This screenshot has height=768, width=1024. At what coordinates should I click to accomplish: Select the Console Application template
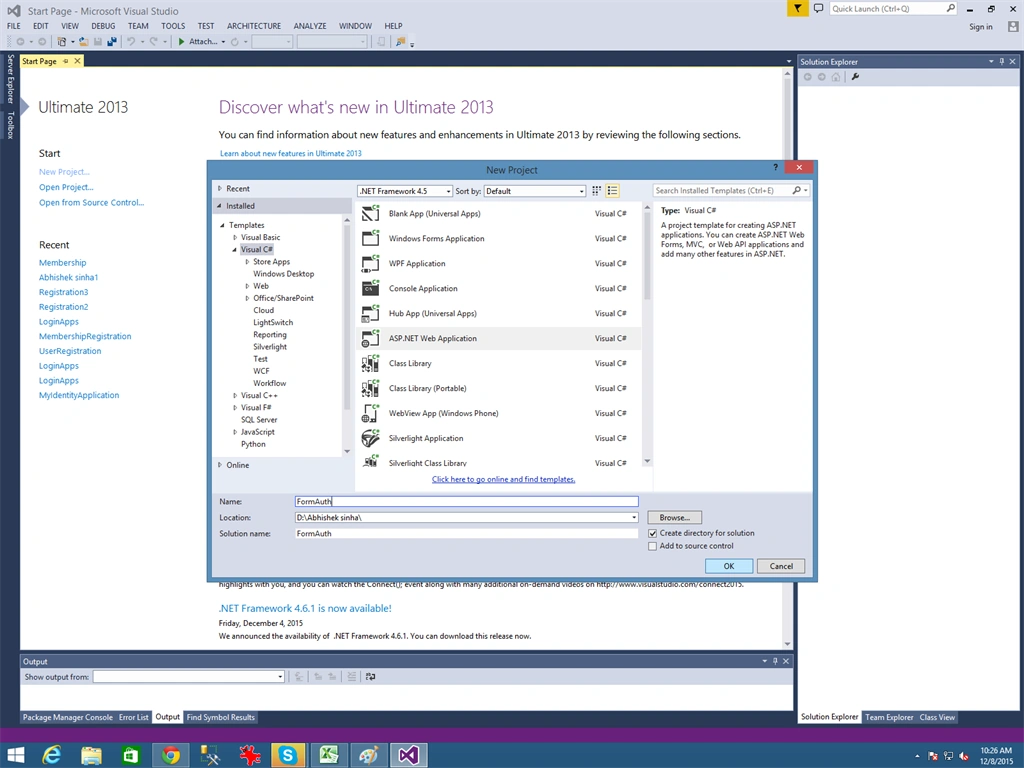click(x=498, y=289)
